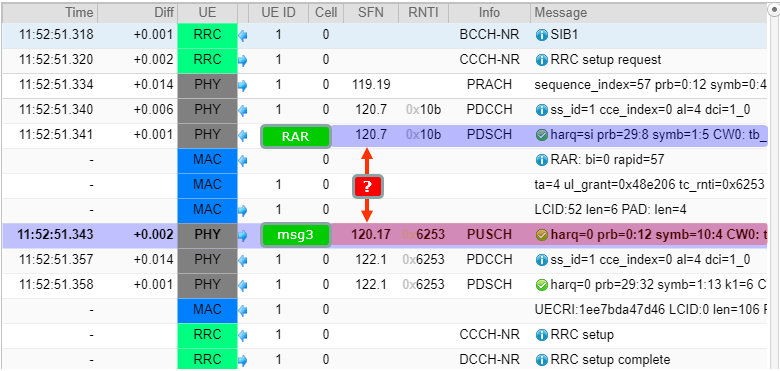Click the info icon beside SIB1 message

pyautogui.click(x=541, y=35)
